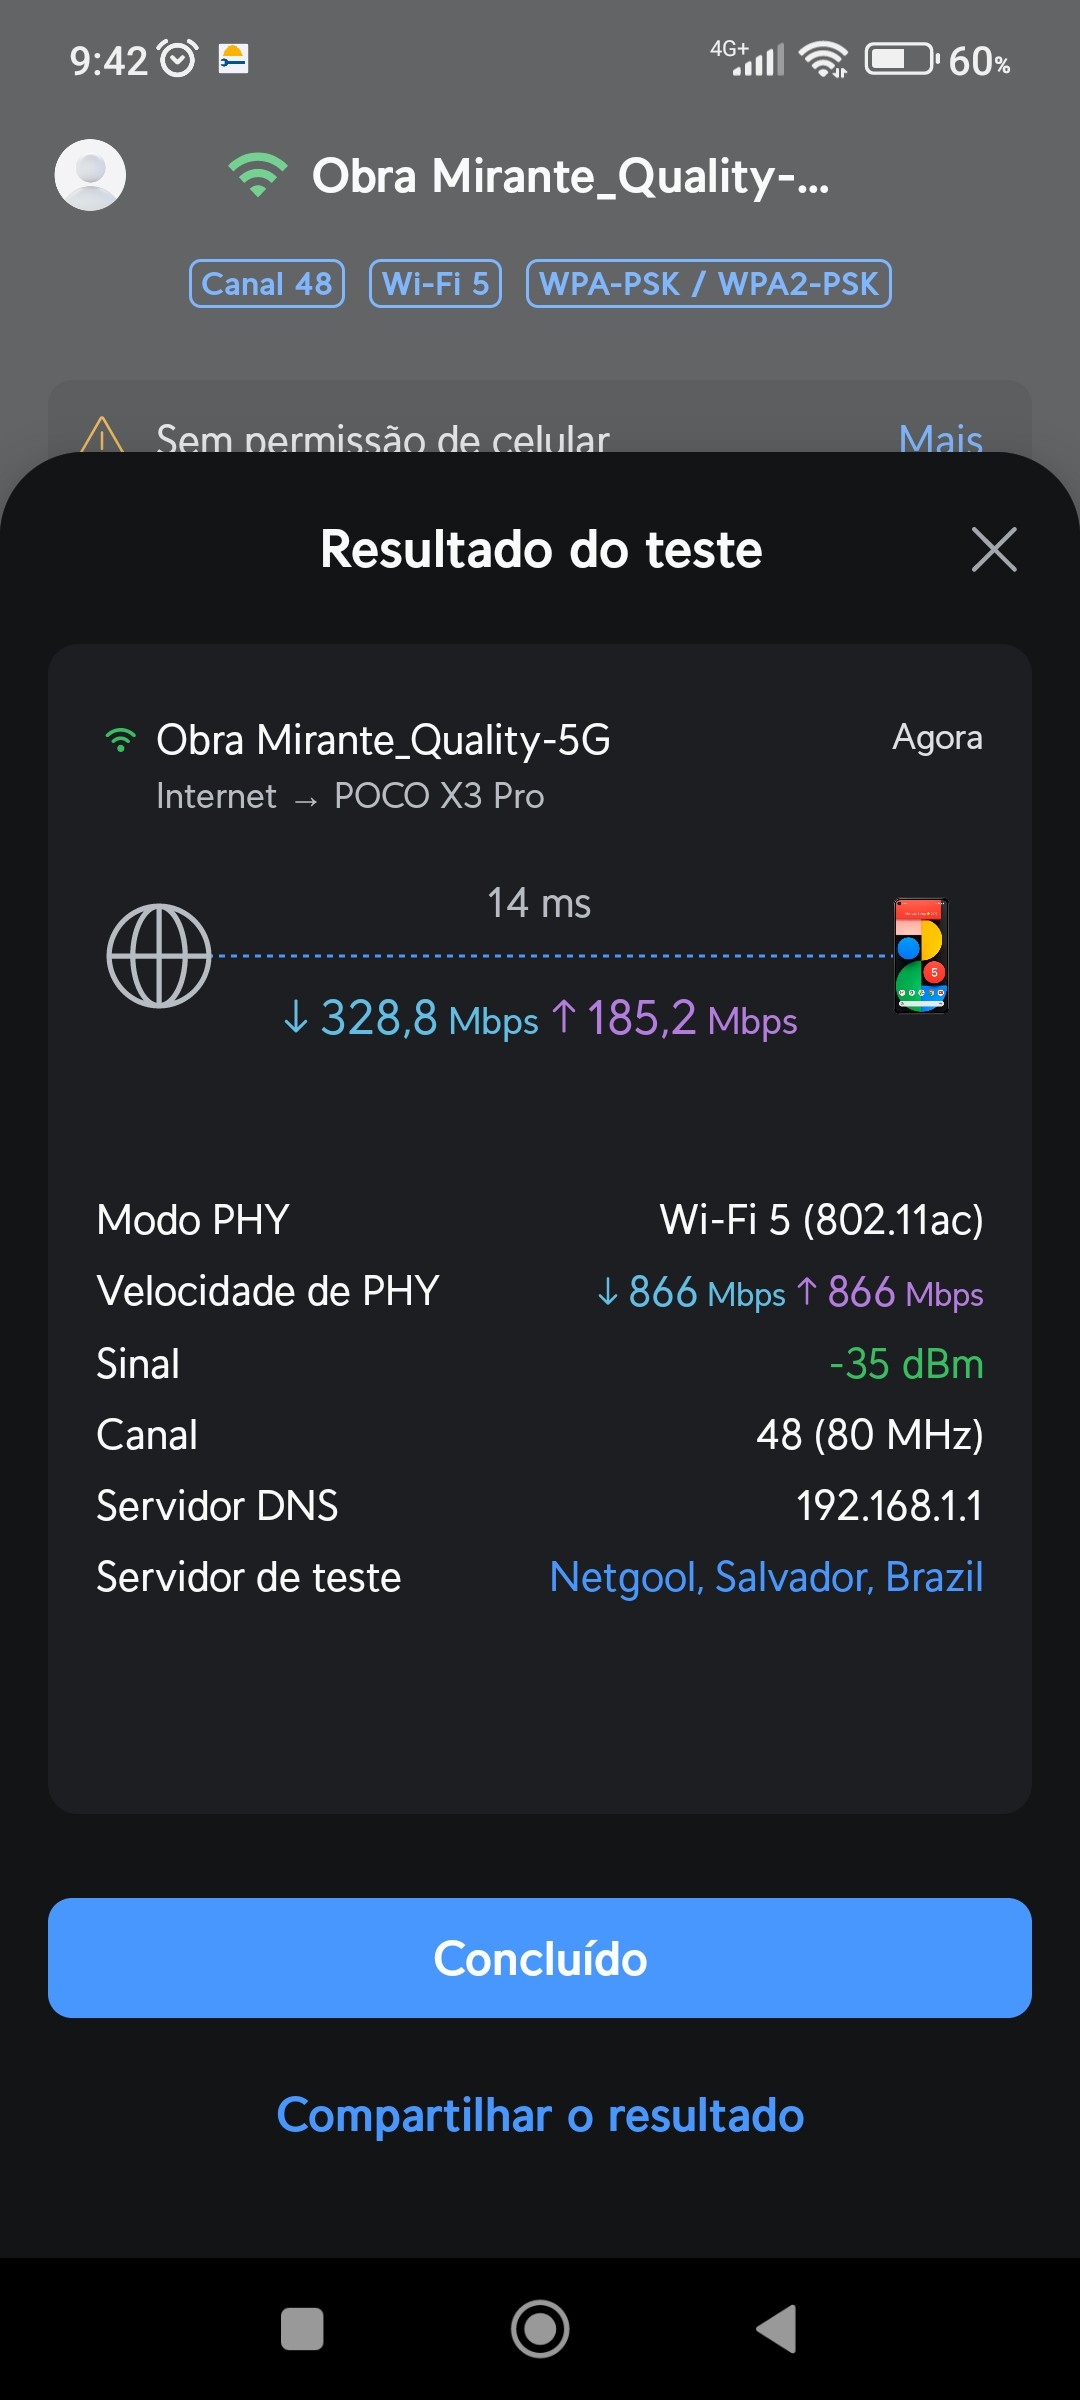Tap the 328,8 Mbps download speed
The image size is (1080, 2400).
[x=412, y=1019]
